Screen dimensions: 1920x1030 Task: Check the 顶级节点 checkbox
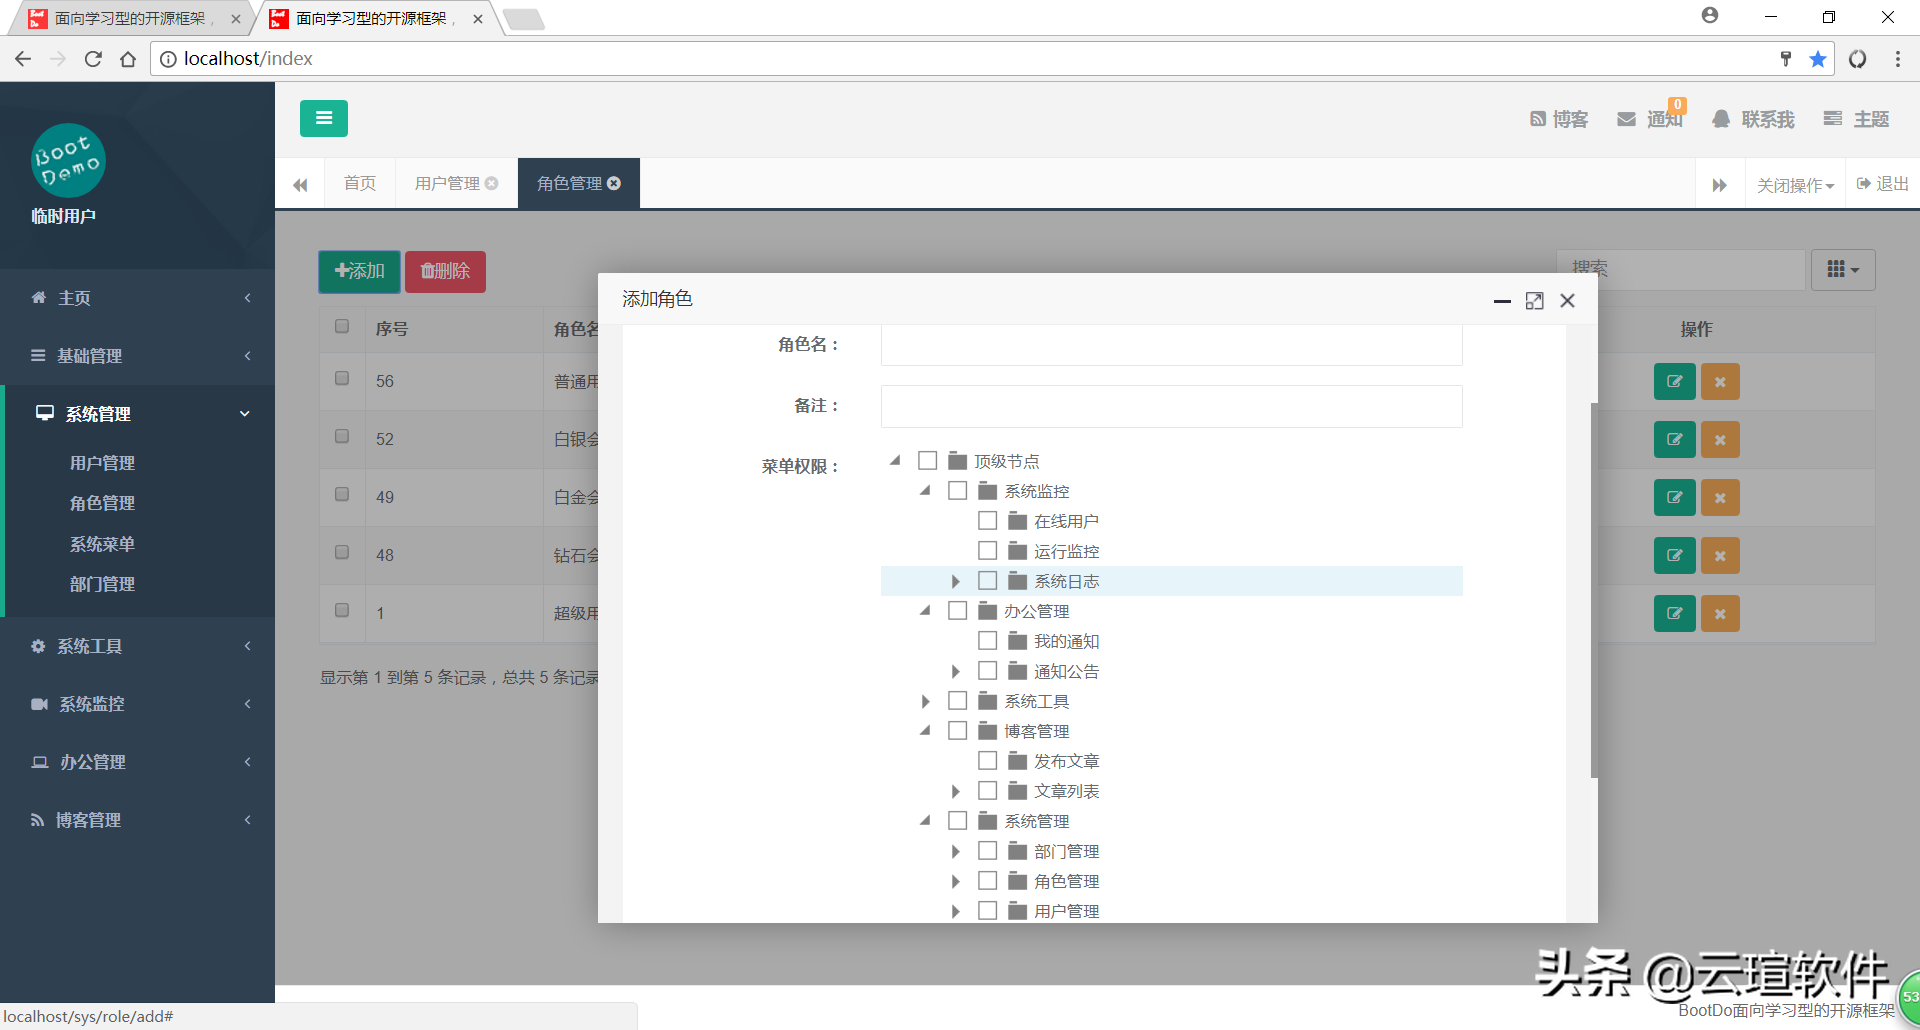pos(927,461)
